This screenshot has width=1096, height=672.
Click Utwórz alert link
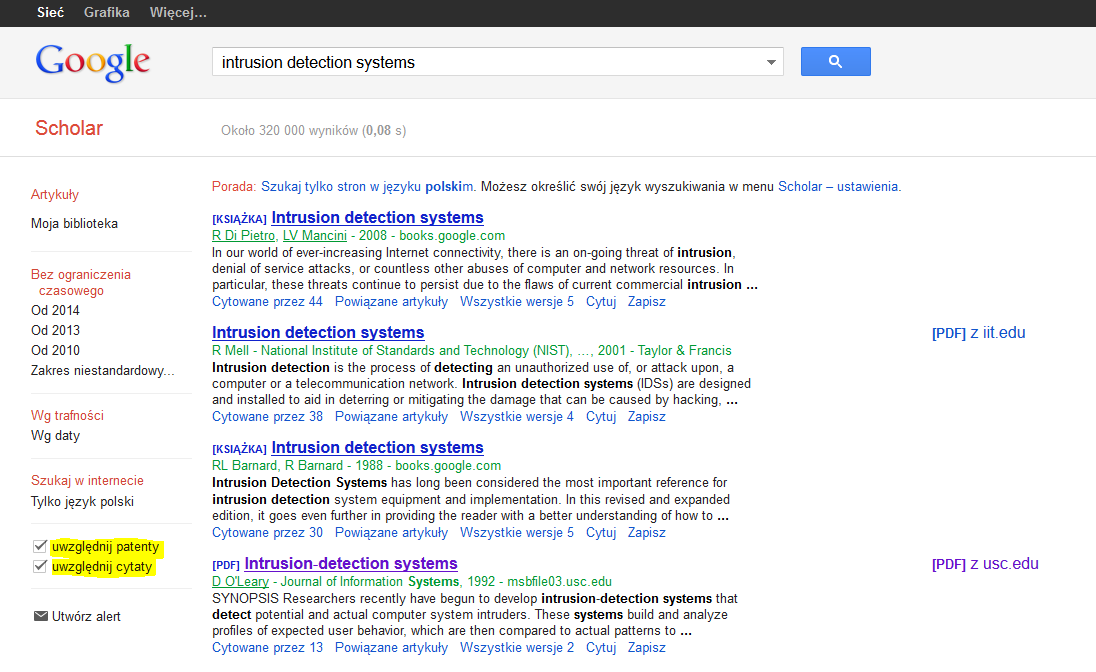click(86, 616)
